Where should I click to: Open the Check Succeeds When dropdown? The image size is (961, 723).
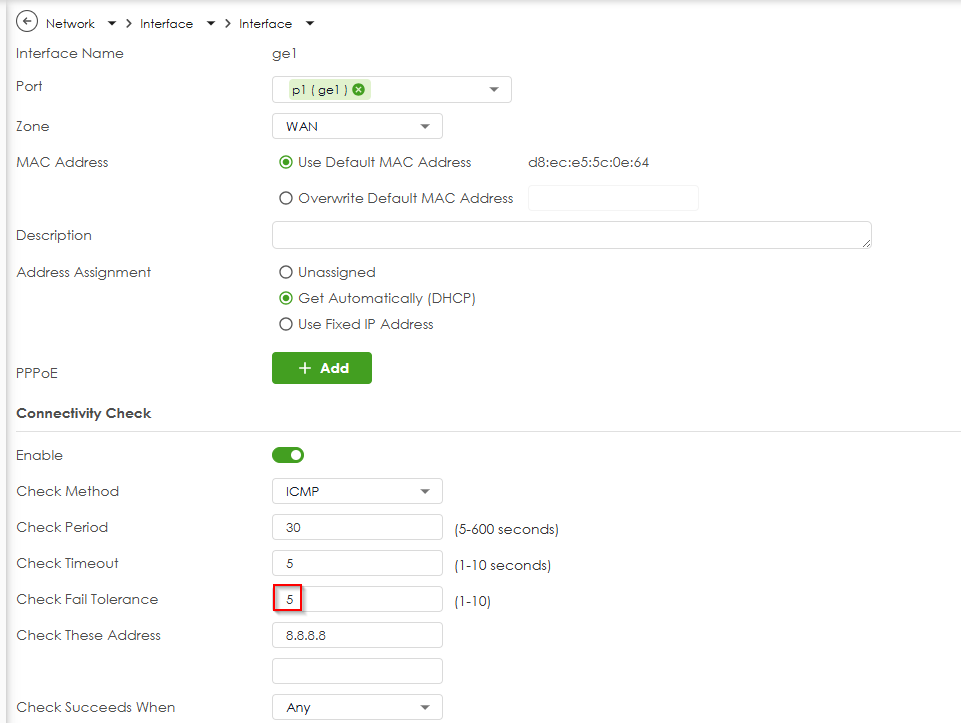(x=357, y=708)
